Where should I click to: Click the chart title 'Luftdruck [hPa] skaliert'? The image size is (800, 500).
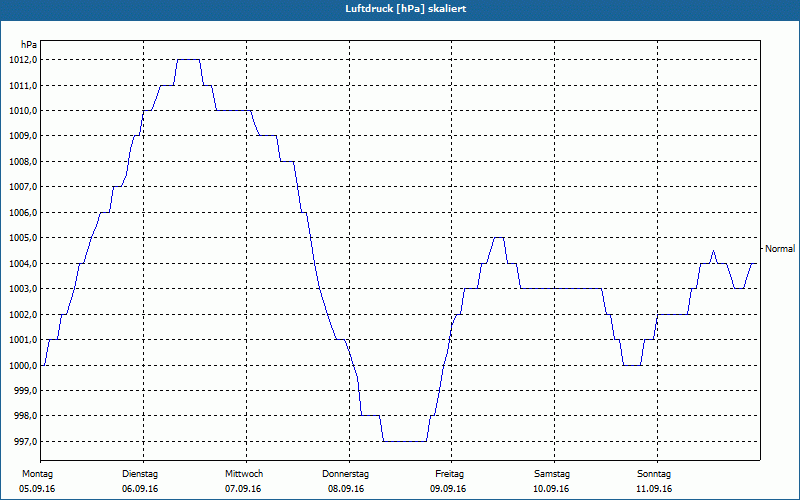pos(406,9)
